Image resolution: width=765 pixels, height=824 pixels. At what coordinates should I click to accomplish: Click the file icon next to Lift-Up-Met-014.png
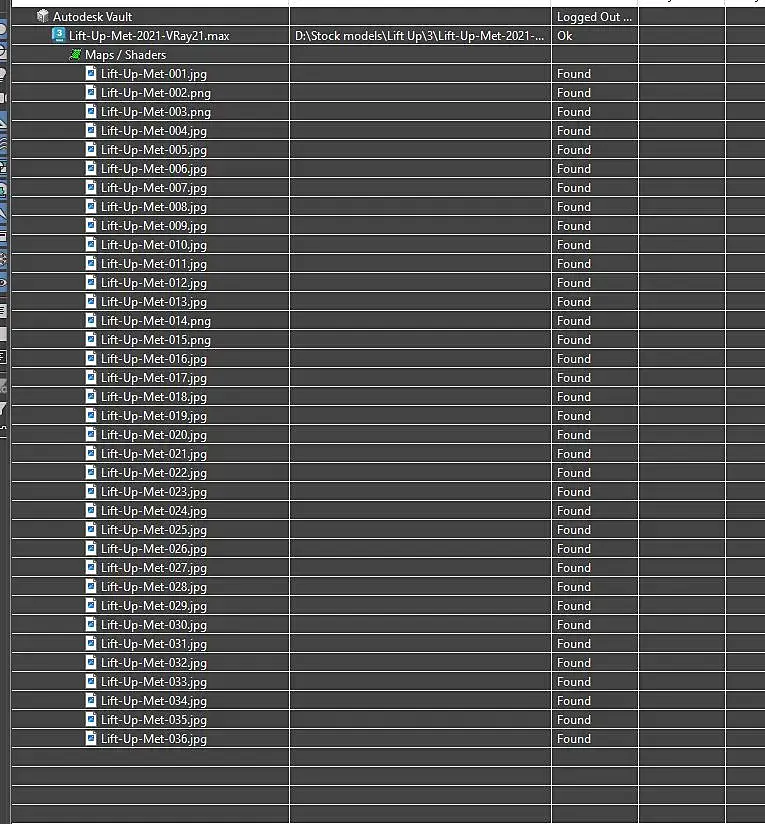(x=91, y=320)
